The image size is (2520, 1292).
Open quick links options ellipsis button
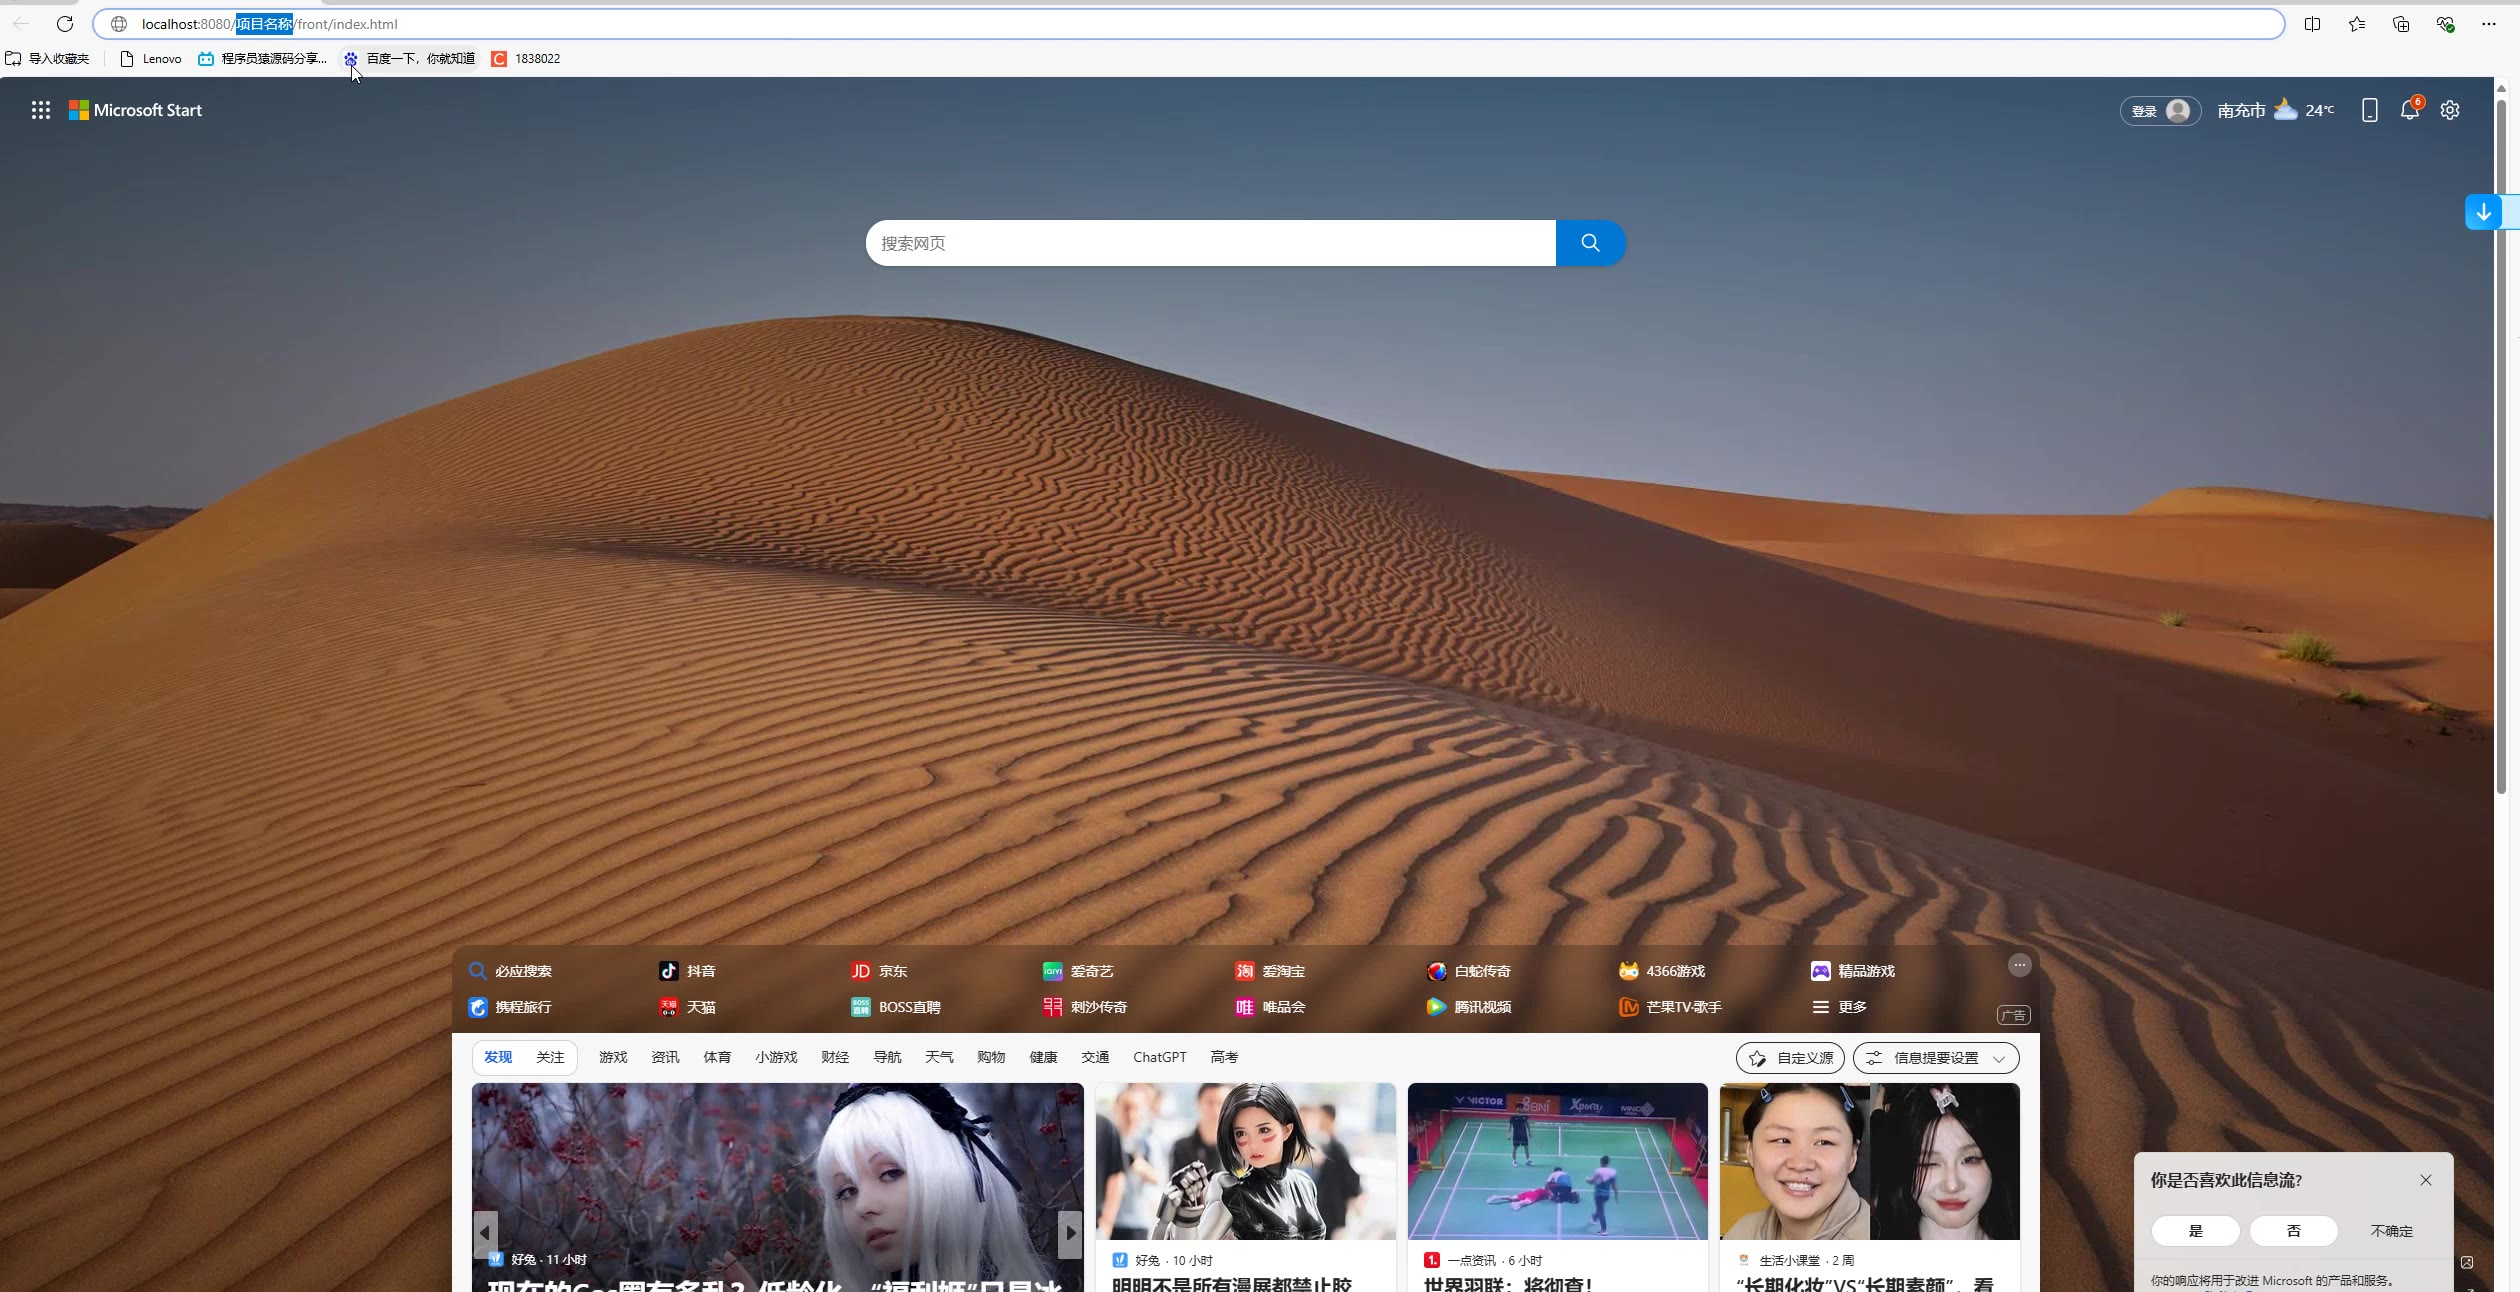pos(2019,965)
